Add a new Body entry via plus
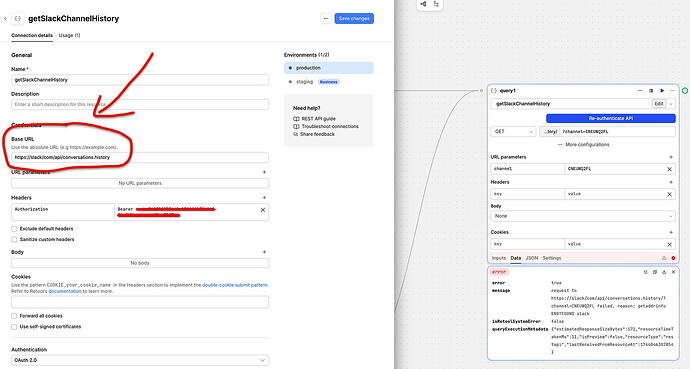This screenshot has height=369, width=690. click(264, 252)
